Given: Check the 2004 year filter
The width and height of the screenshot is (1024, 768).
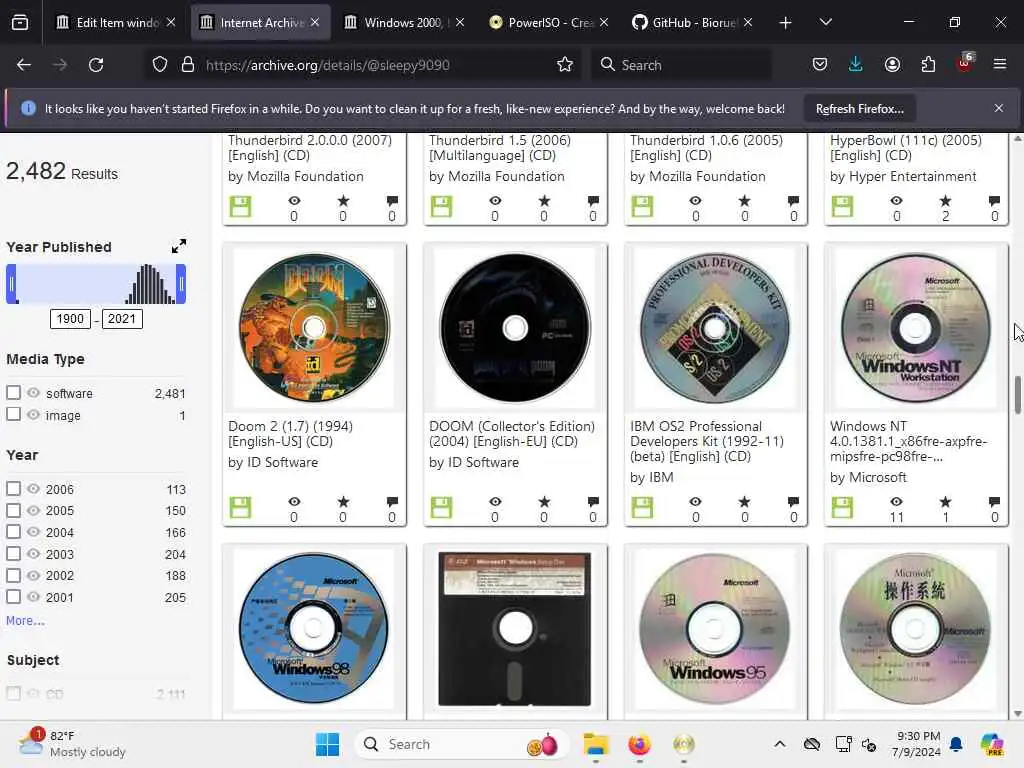Looking at the screenshot, I should (x=13, y=532).
